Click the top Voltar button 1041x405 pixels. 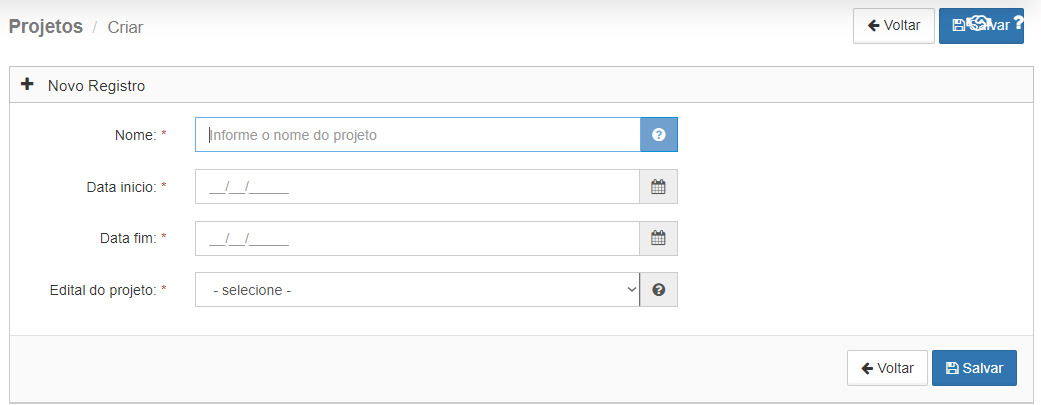pos(894,26)
